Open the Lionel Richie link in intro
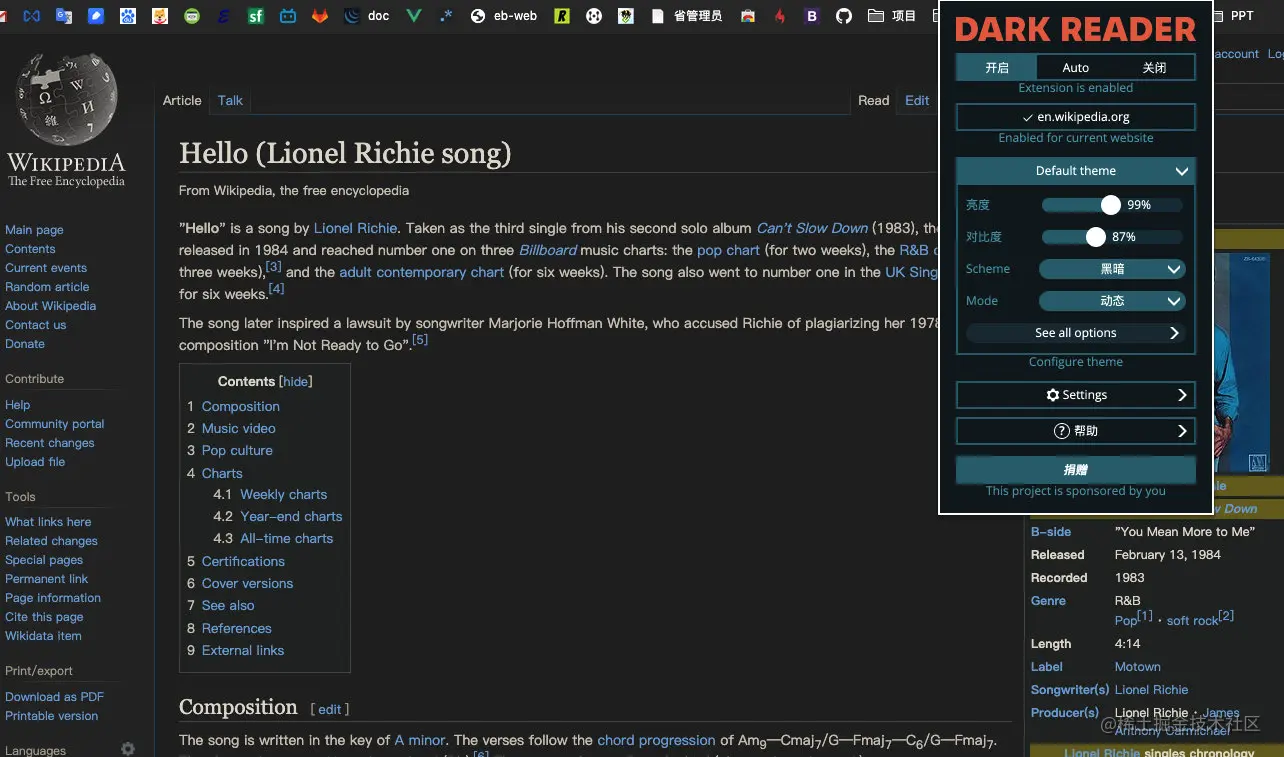1284x757 pixels. click(x=355, y=228)
